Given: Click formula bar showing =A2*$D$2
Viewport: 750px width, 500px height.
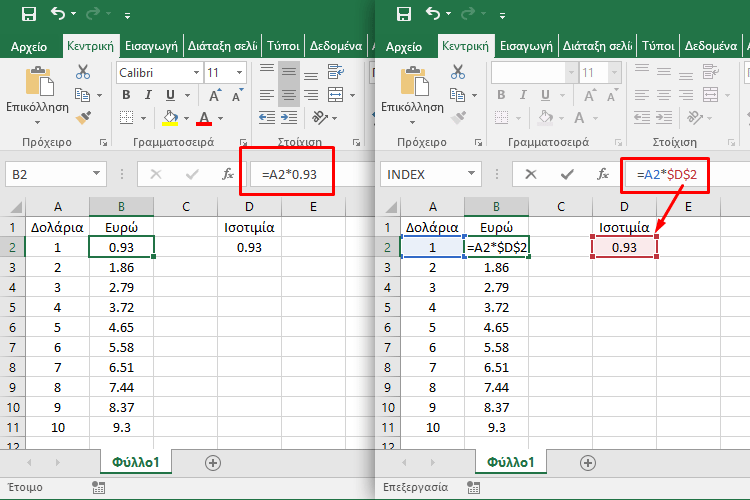Looking at the screenshot, I should tap(687, 174).
